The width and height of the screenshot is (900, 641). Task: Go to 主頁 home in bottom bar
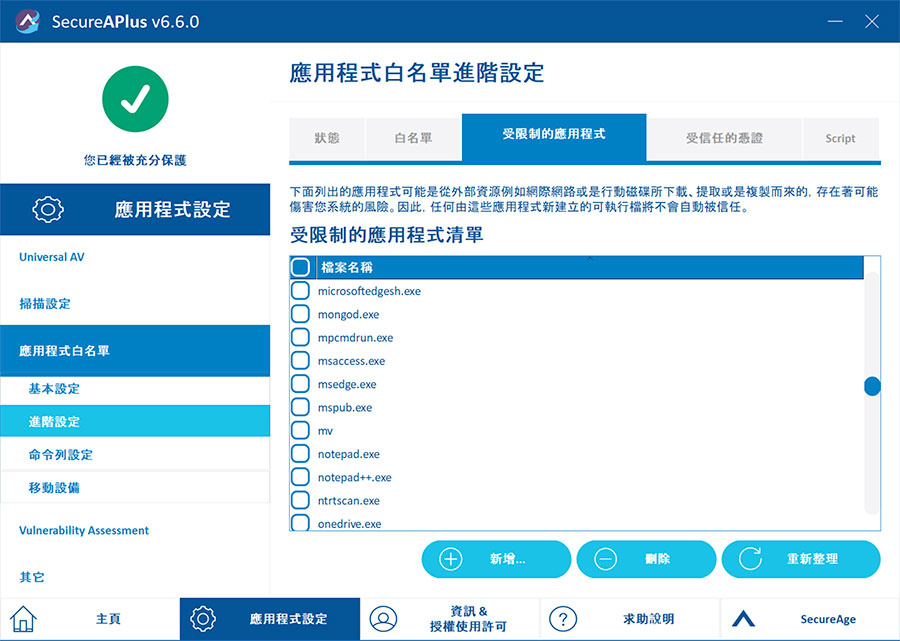pos(90,619)
